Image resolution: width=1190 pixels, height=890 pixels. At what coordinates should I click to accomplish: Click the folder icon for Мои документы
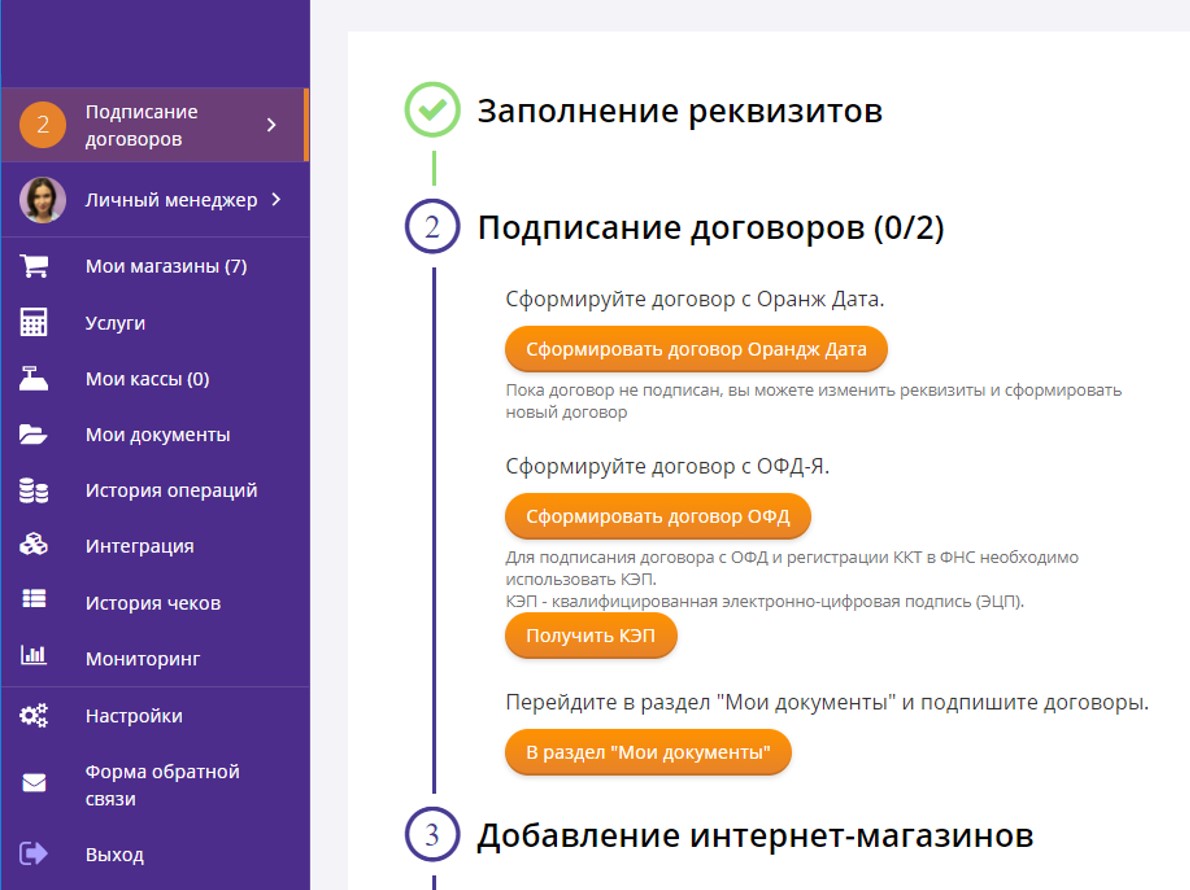(33, 434)
